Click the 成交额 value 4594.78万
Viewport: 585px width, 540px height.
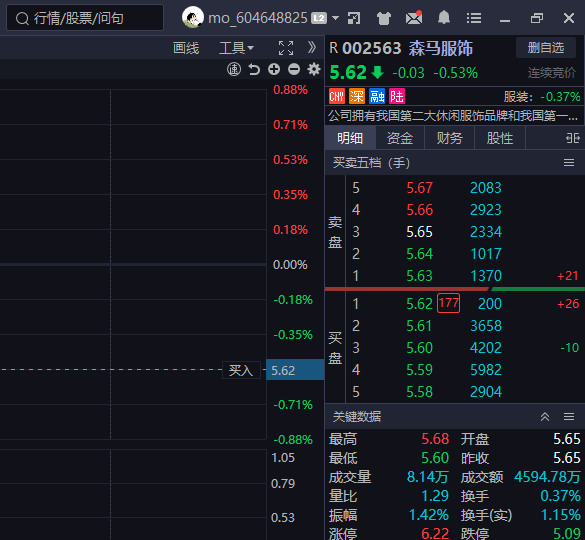pyautogui.click(x=547, y=477)
